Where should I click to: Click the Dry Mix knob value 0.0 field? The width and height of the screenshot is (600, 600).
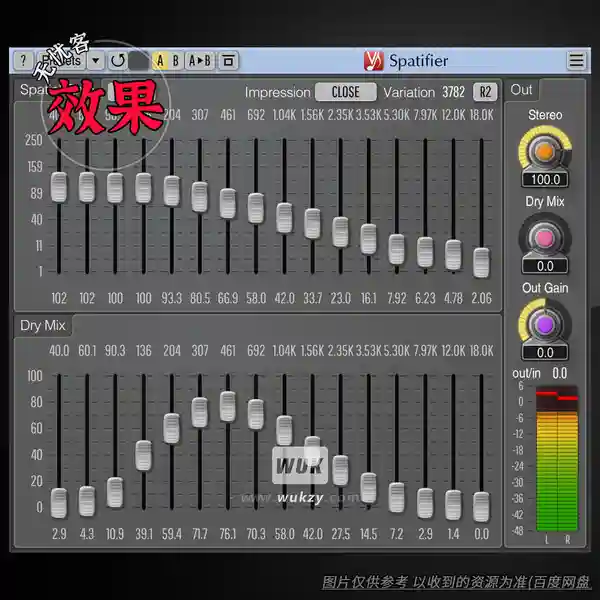point(545,266)
